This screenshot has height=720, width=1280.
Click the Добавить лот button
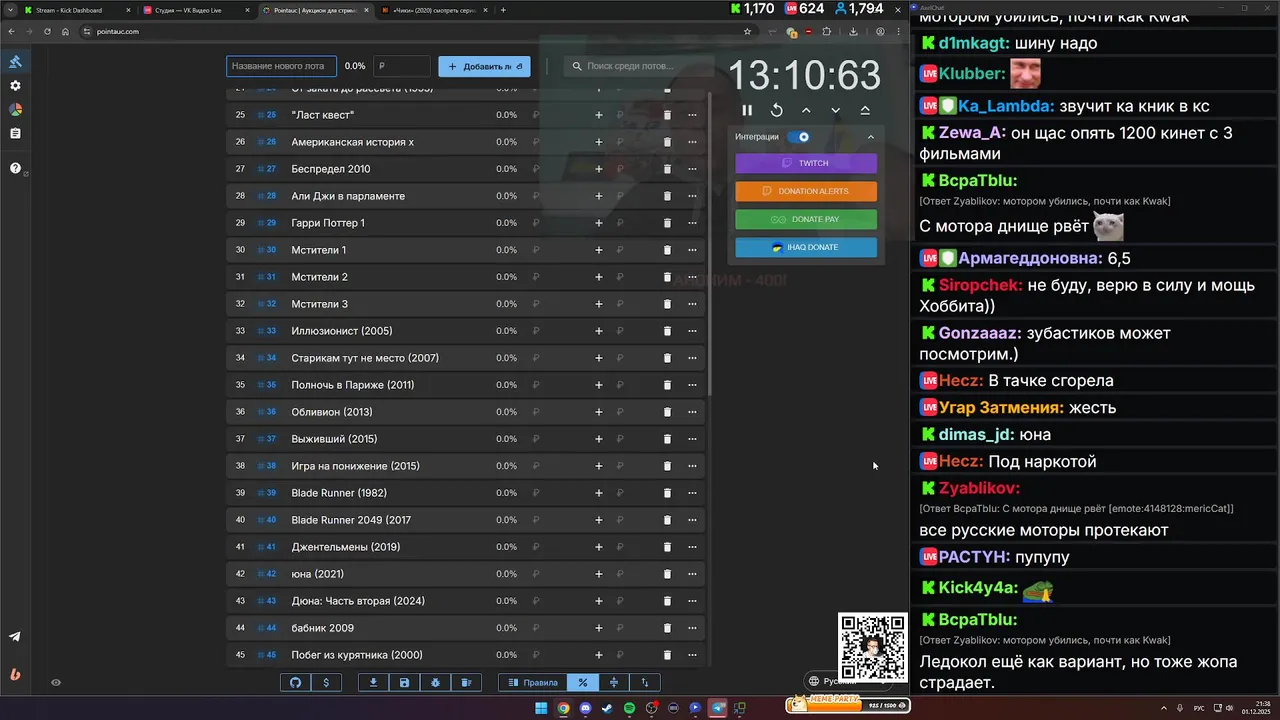click(x=484, y=66)
